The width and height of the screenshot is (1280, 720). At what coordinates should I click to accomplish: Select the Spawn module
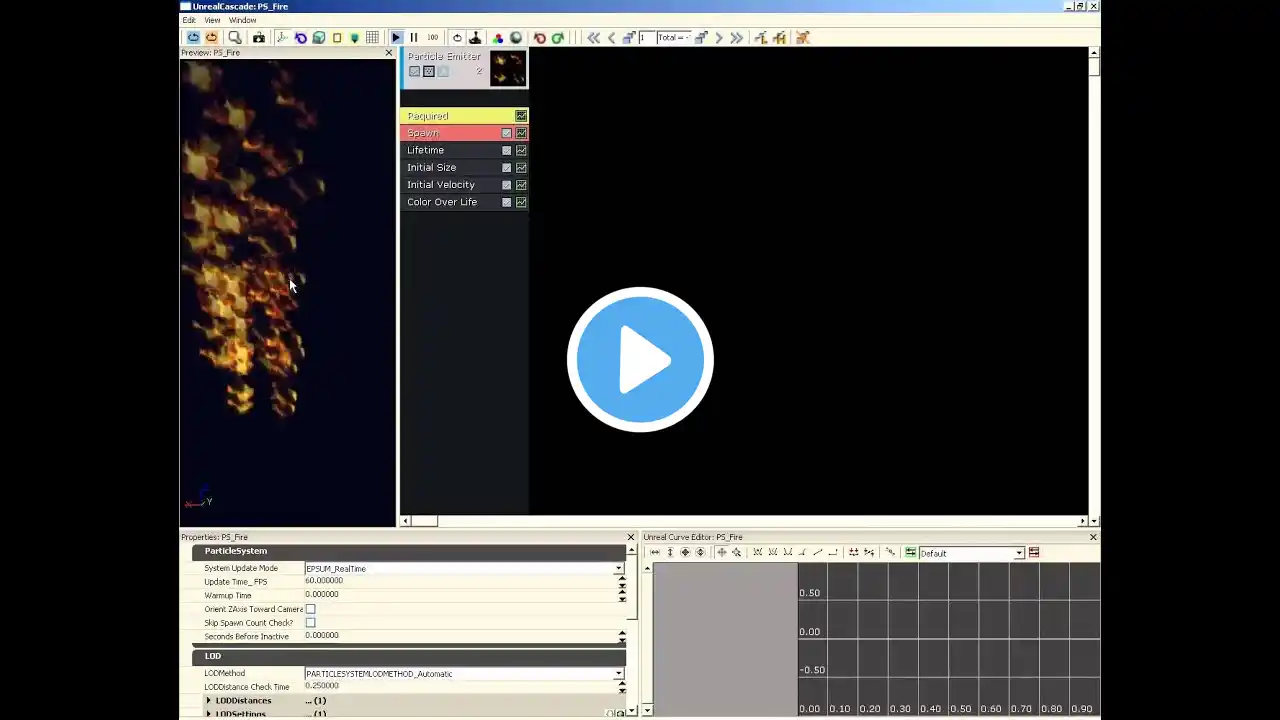[464, 133]
